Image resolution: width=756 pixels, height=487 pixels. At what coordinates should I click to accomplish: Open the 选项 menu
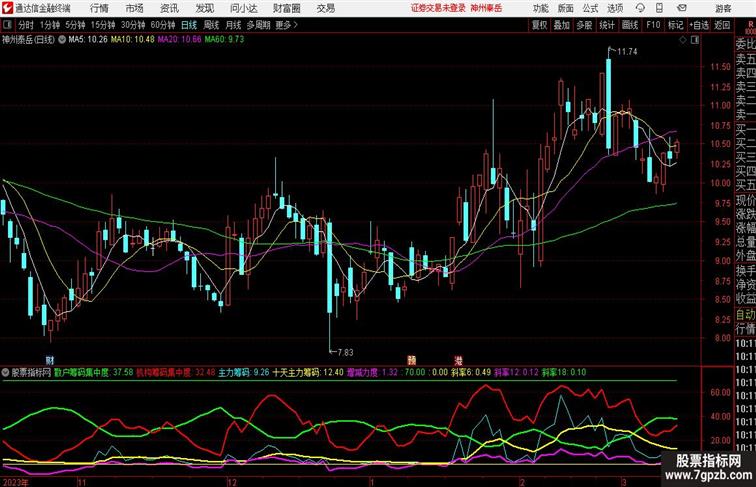(x=615, y=8)
